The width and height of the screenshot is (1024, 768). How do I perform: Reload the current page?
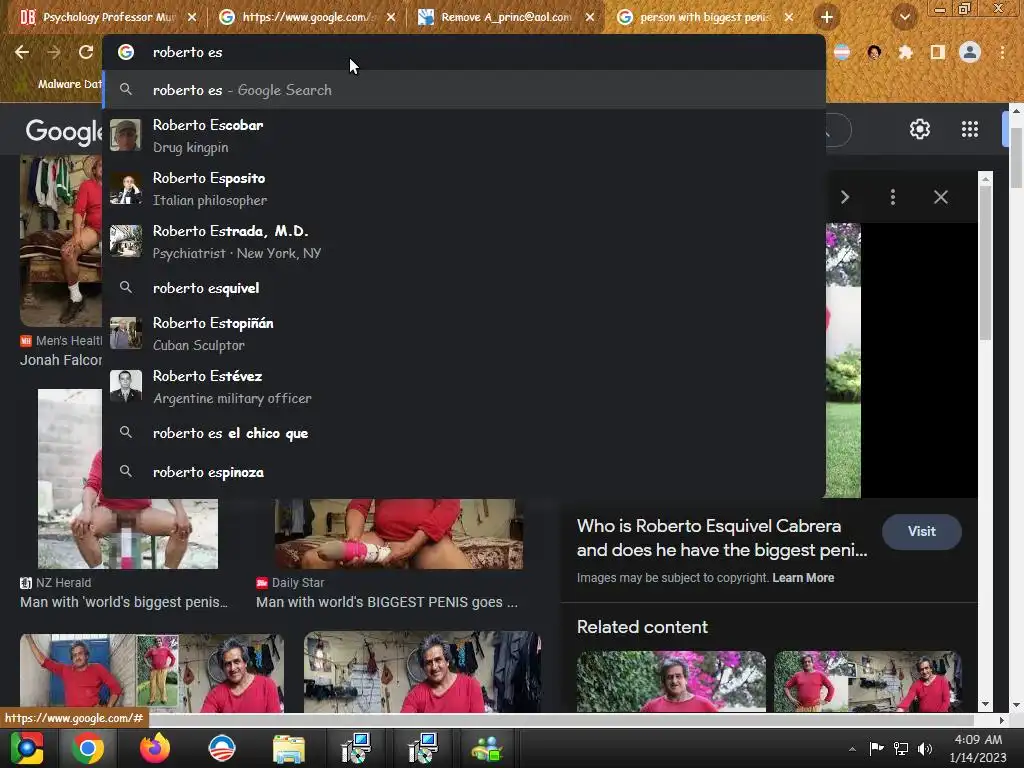click(x=86, y=52)
